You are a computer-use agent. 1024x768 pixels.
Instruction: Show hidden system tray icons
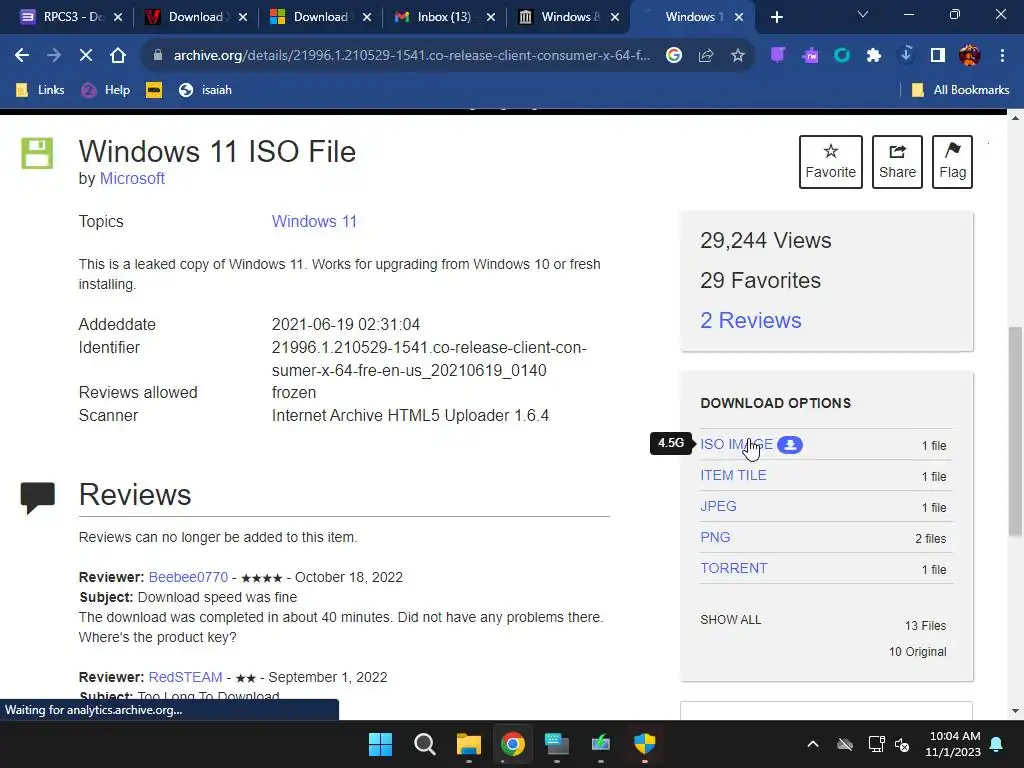click(813, 744)
